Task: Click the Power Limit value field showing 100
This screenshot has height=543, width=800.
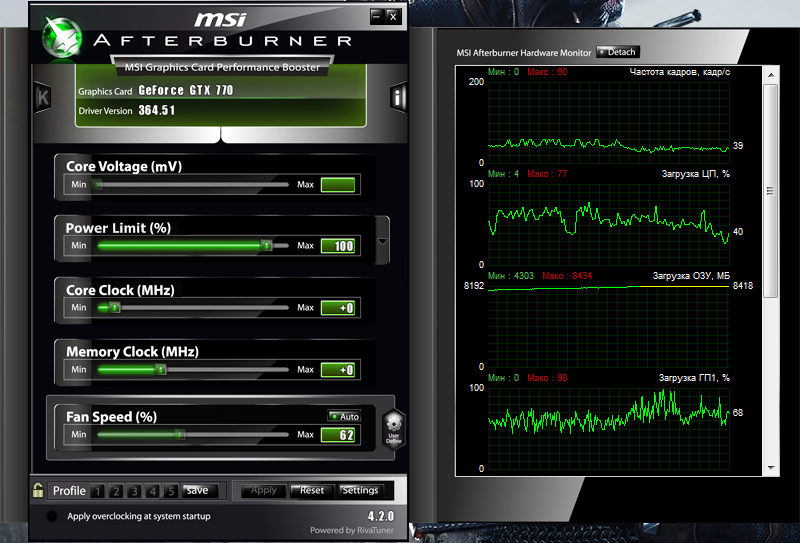Action: (338, 246)
